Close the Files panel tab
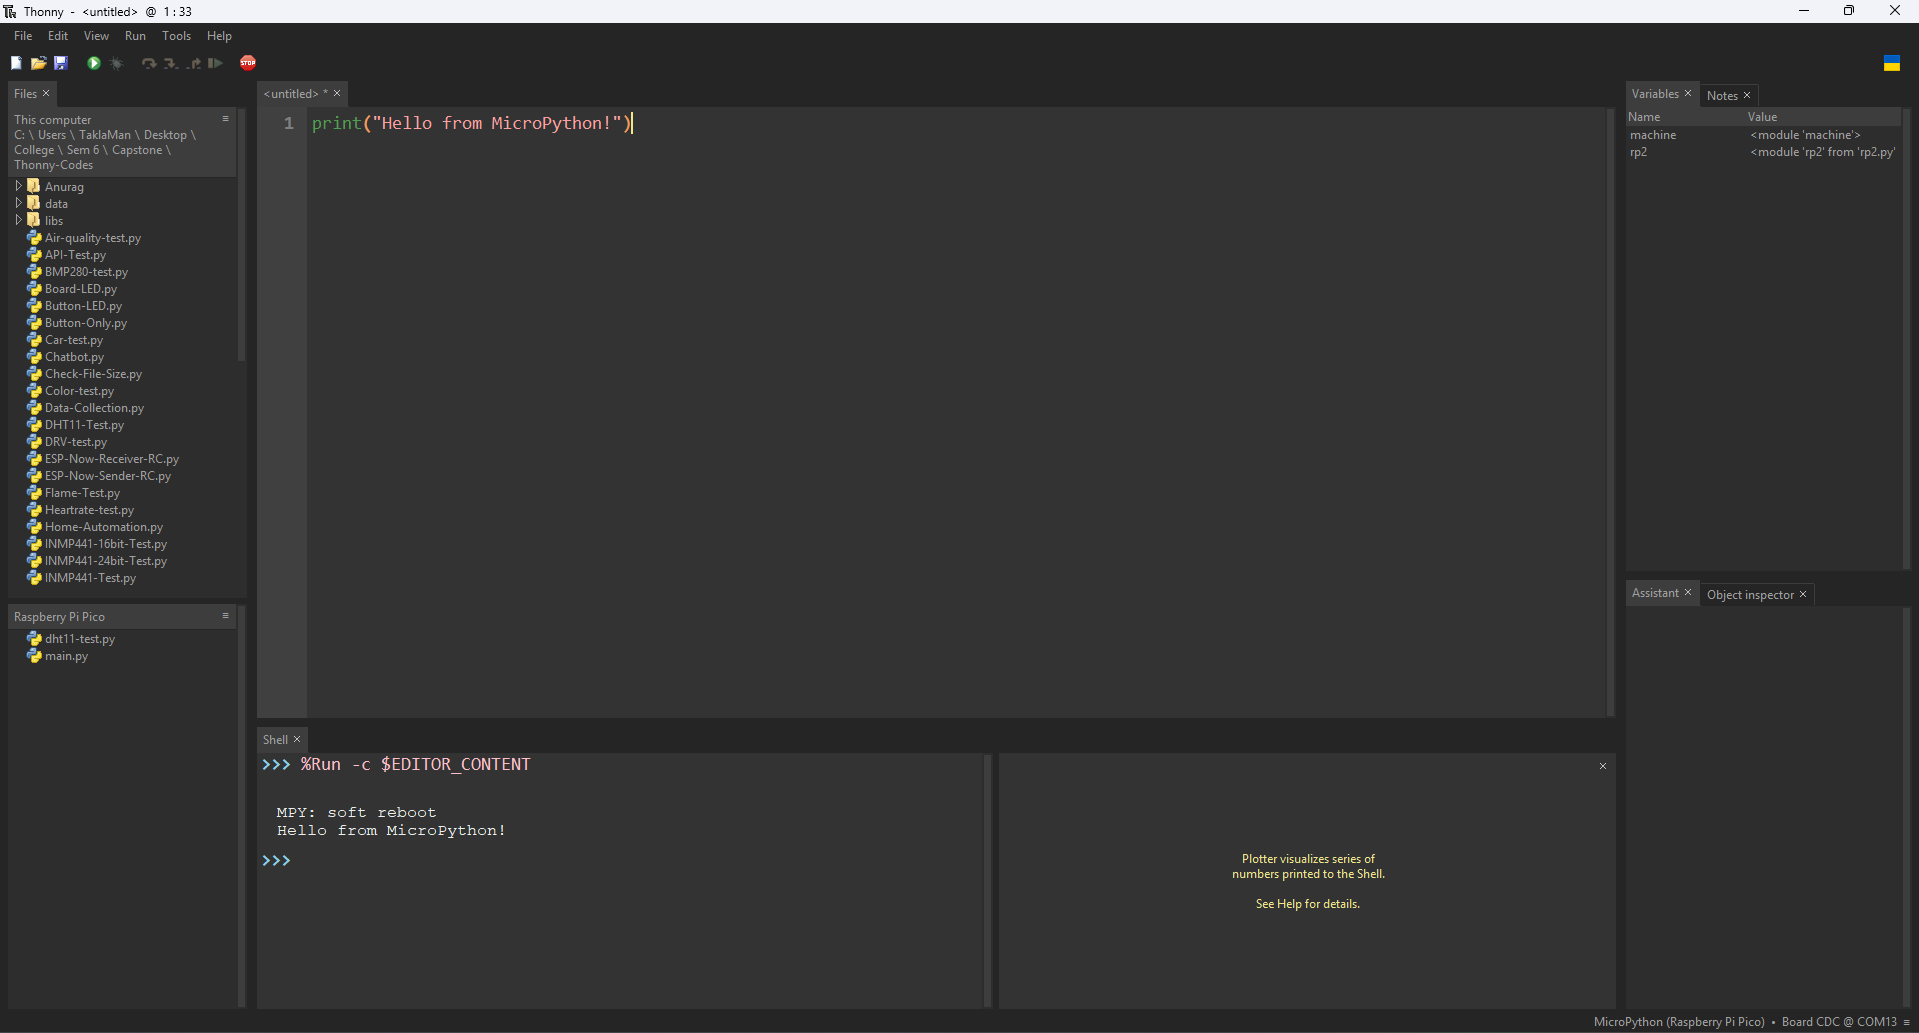This screenshot has width=1919, height=1033. (x=46, y=93)
